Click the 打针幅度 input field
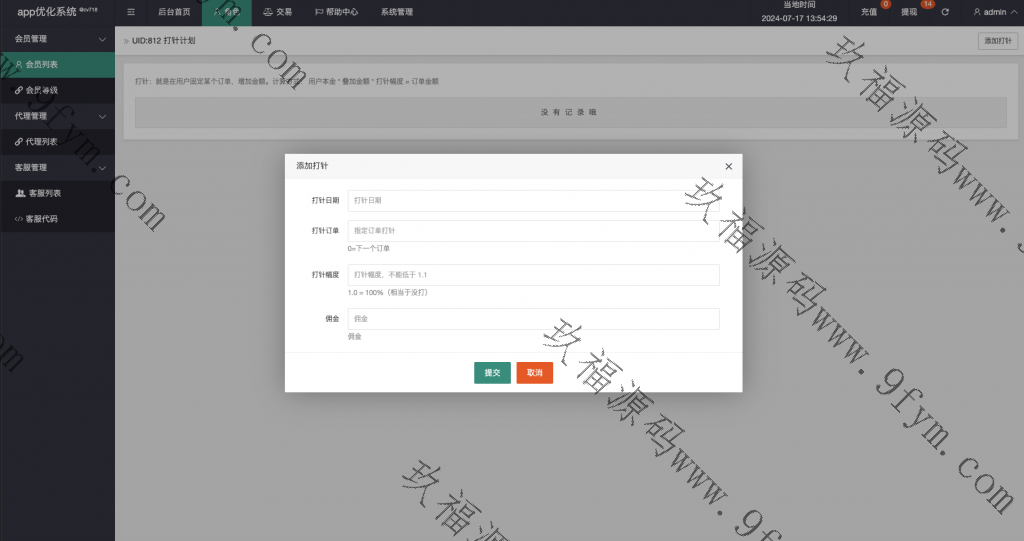Viewport: 1024px width, 541px height. [x=533, y=275]
